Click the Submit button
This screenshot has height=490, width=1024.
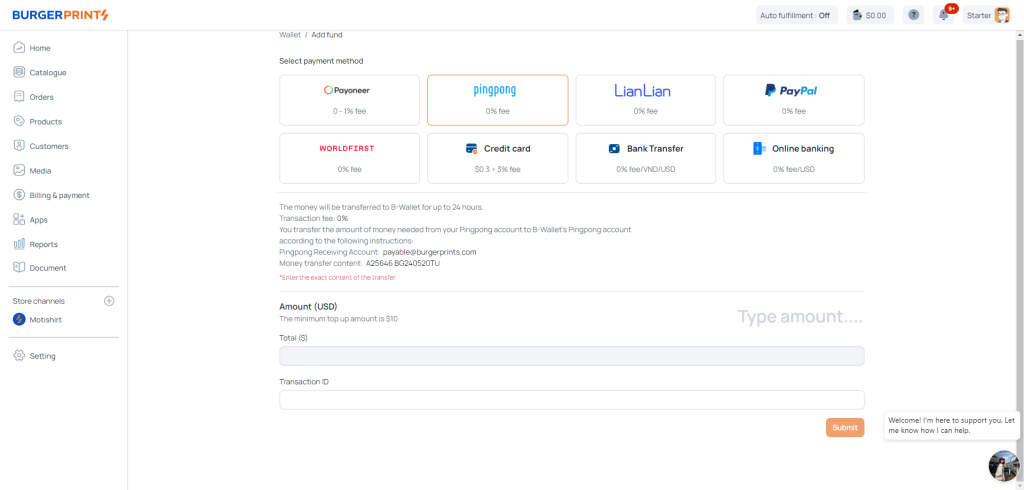844,427
